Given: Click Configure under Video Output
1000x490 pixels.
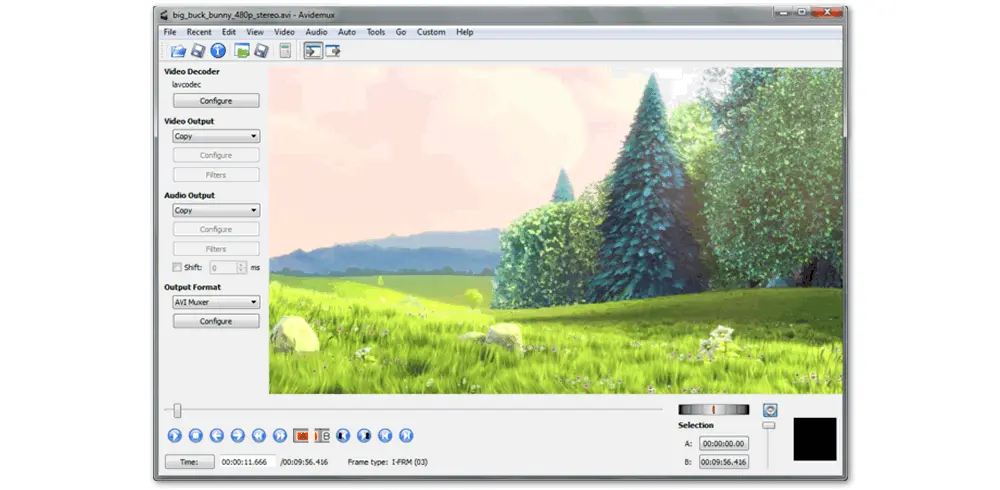Looking at the screenshot, I should pyautogui.click(x=216, y=155).
